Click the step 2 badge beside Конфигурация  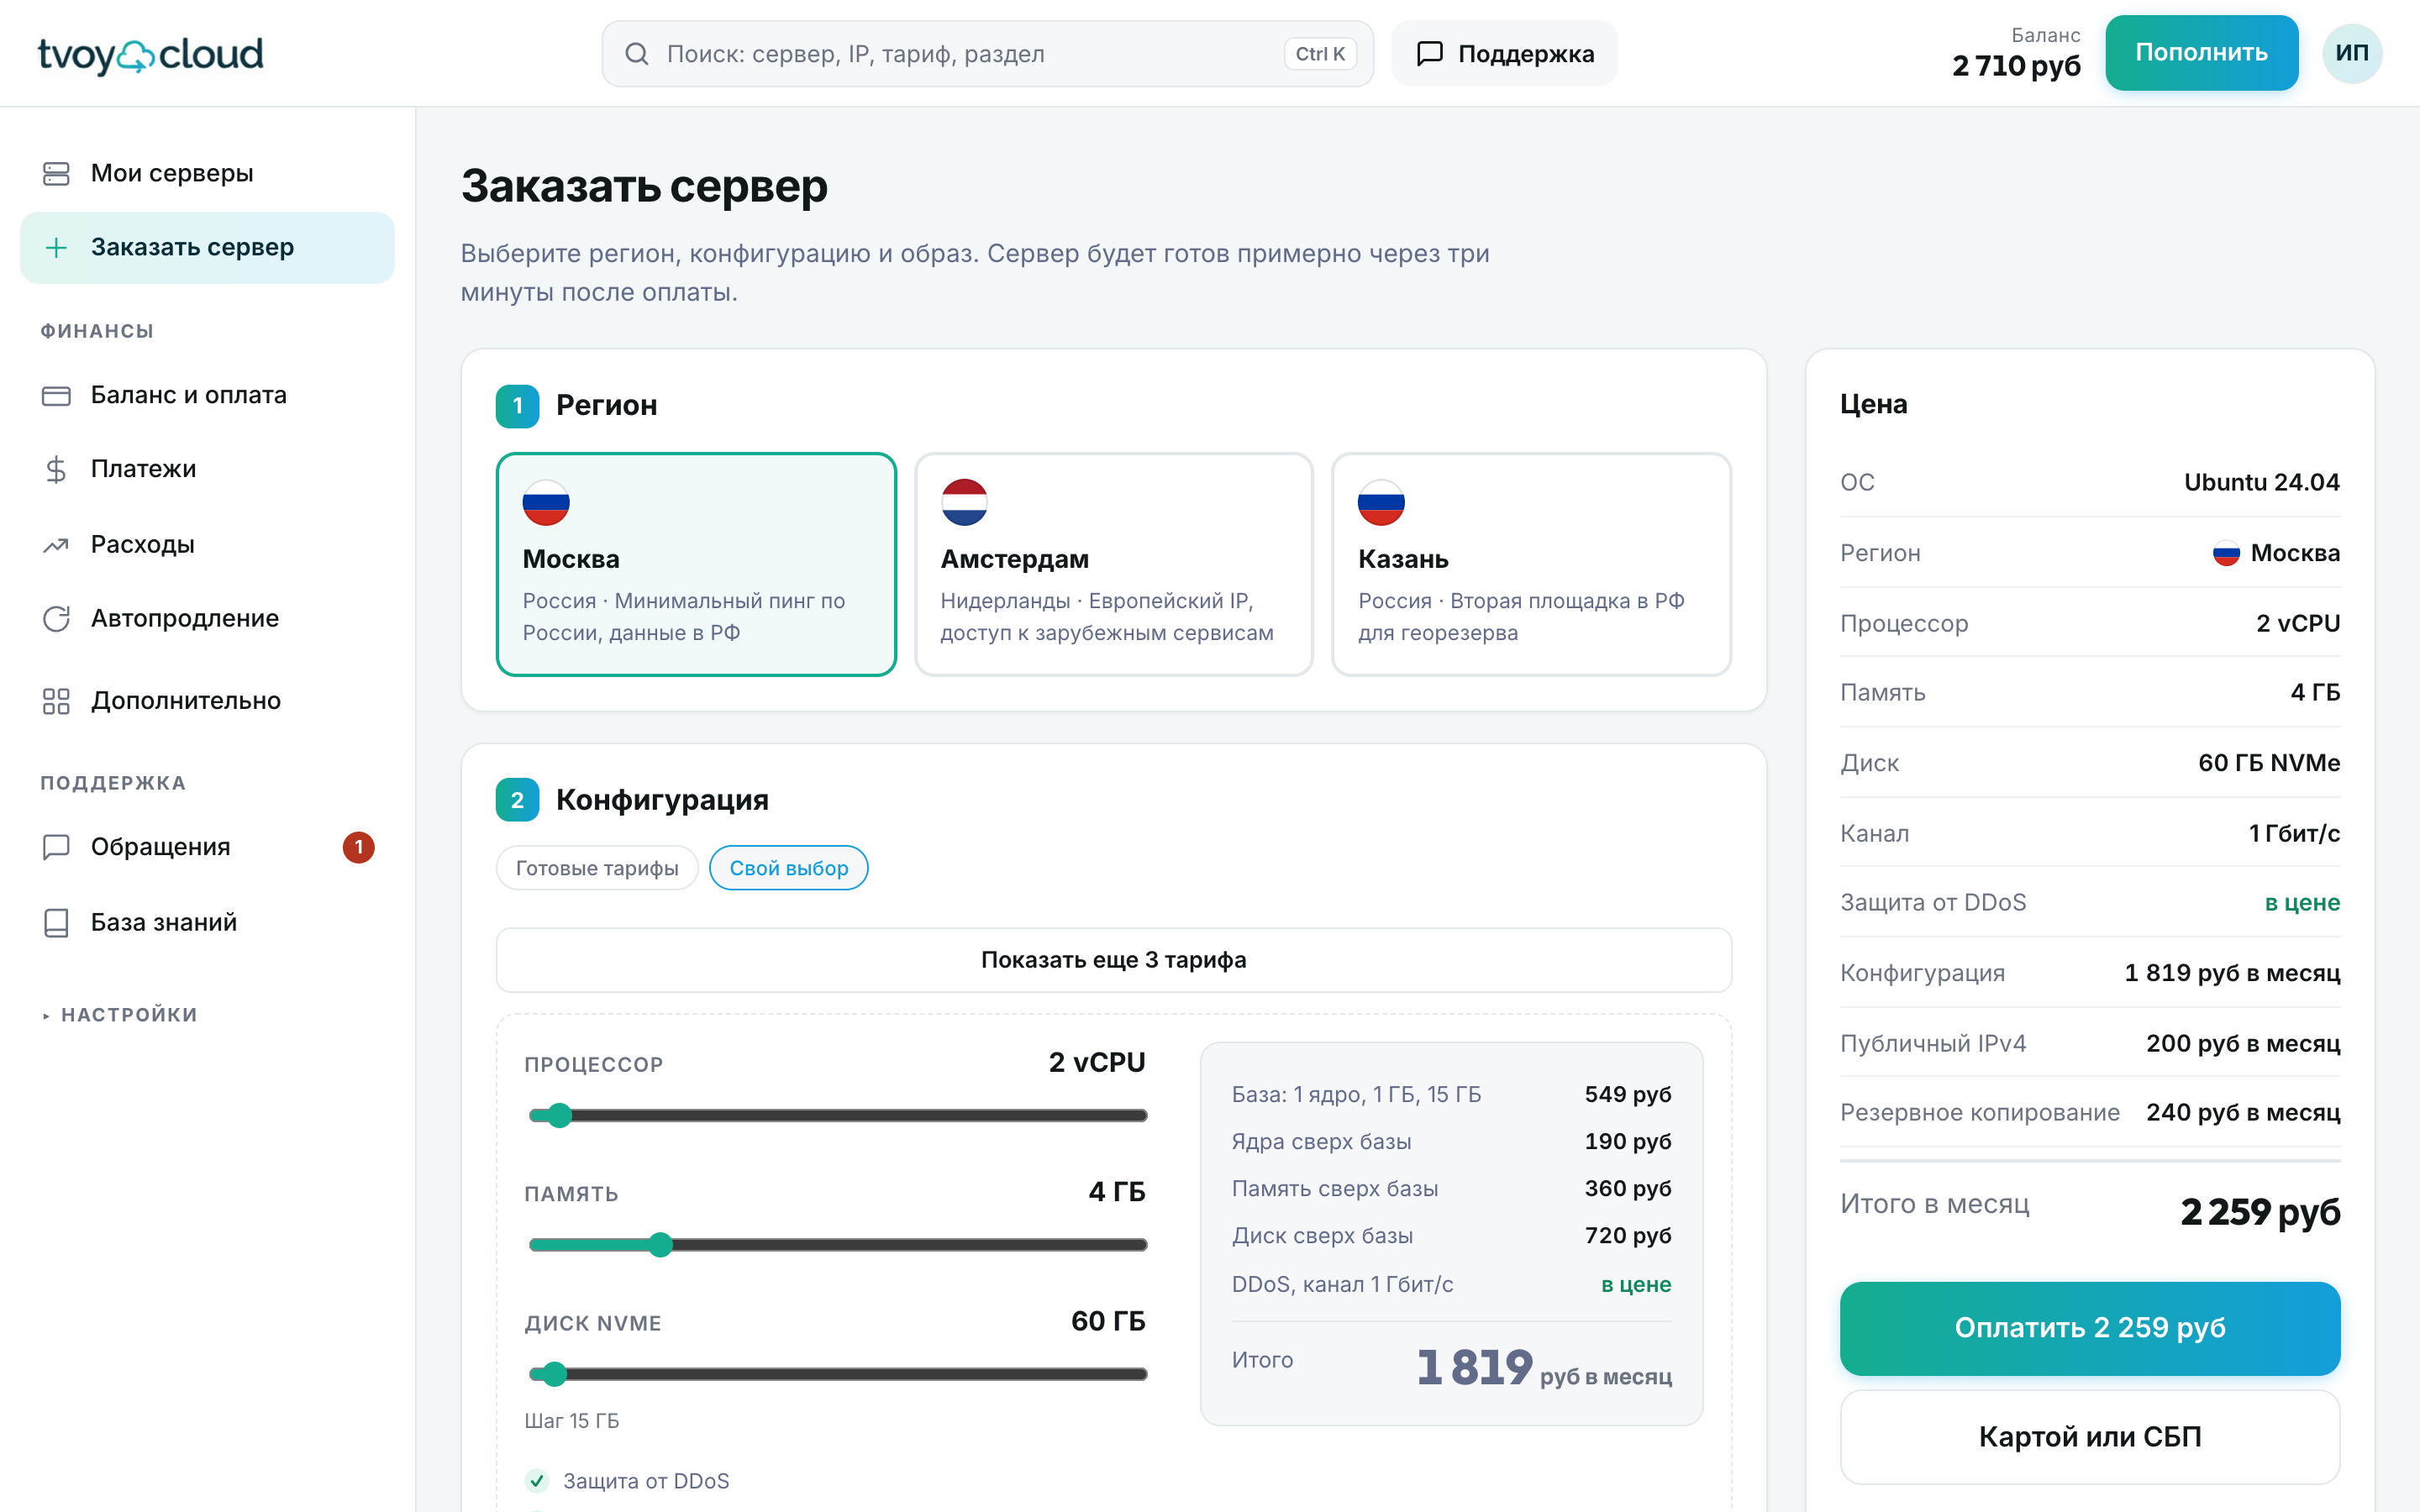click(517, 800)
